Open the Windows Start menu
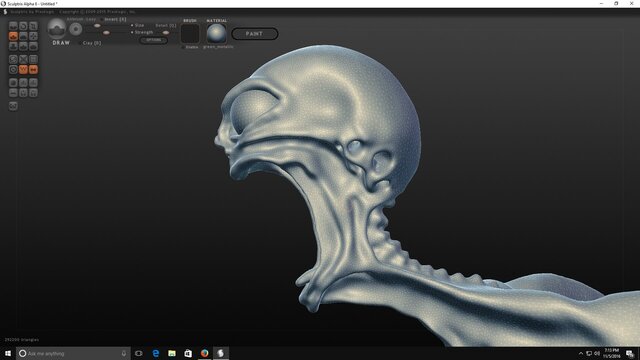640x360 pixels. tap(8, 353)
